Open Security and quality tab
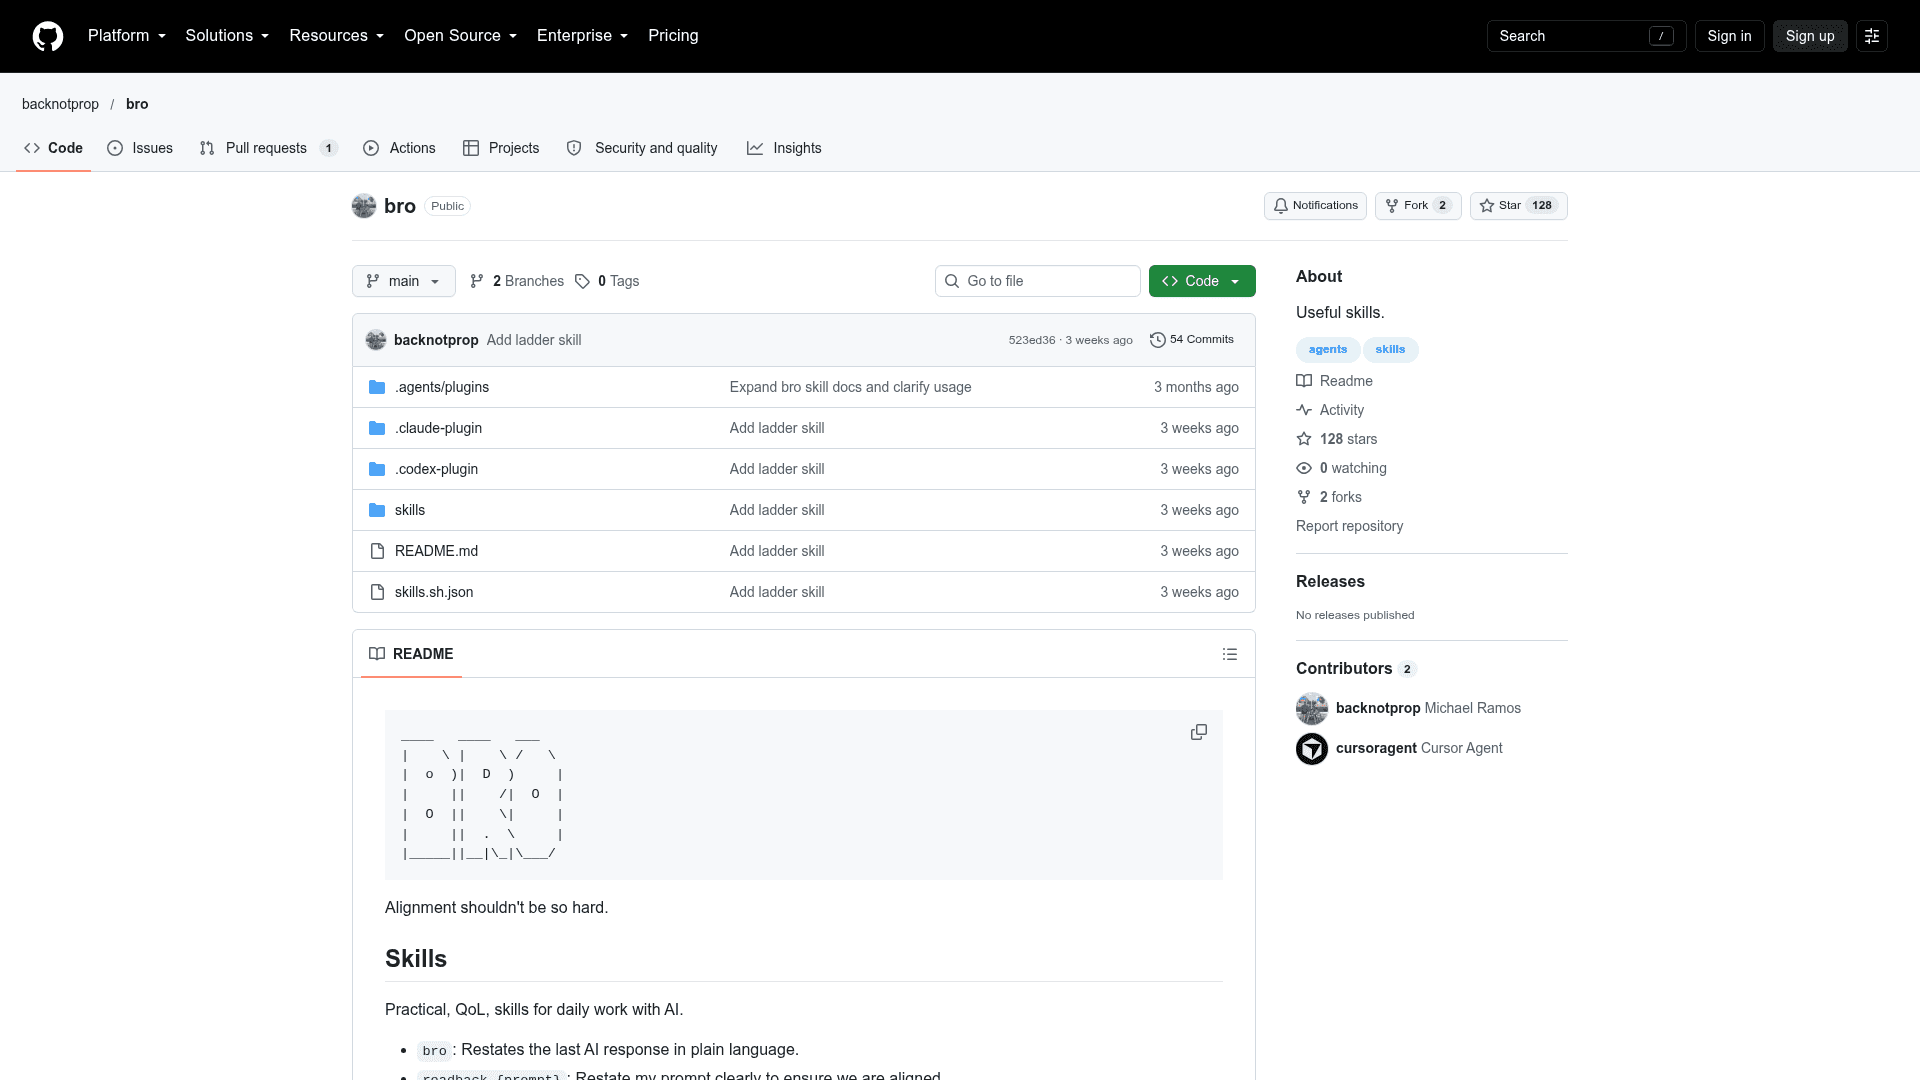Screen dimensions: 1920x1080 [642, 148]
